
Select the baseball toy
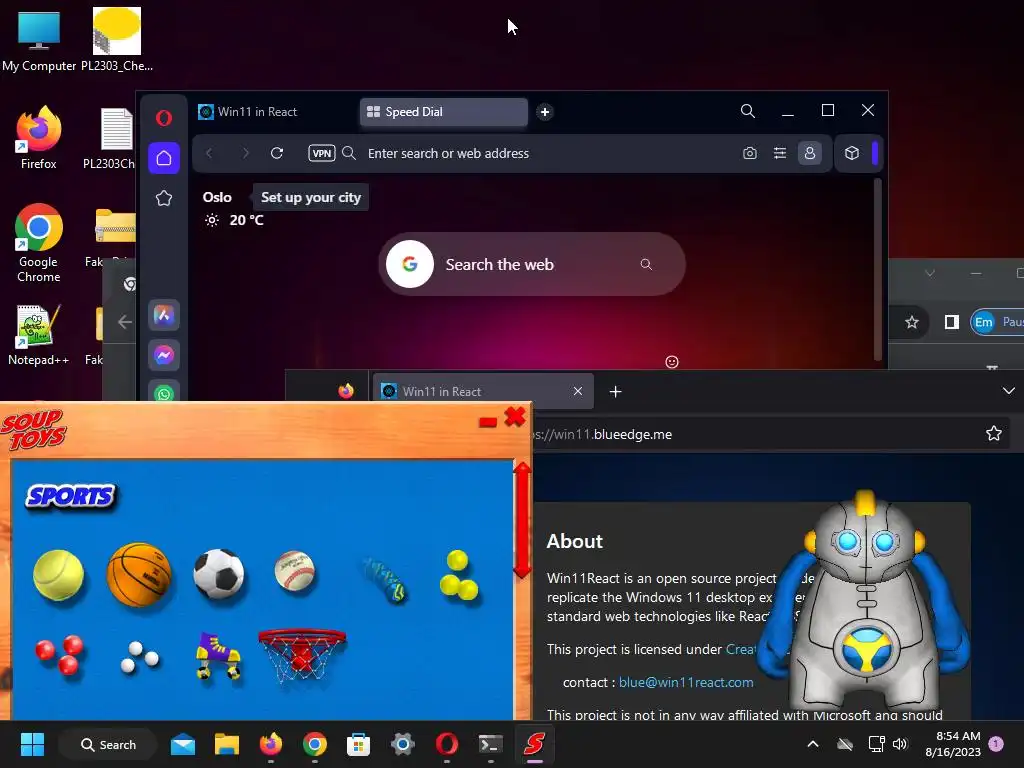295,571
